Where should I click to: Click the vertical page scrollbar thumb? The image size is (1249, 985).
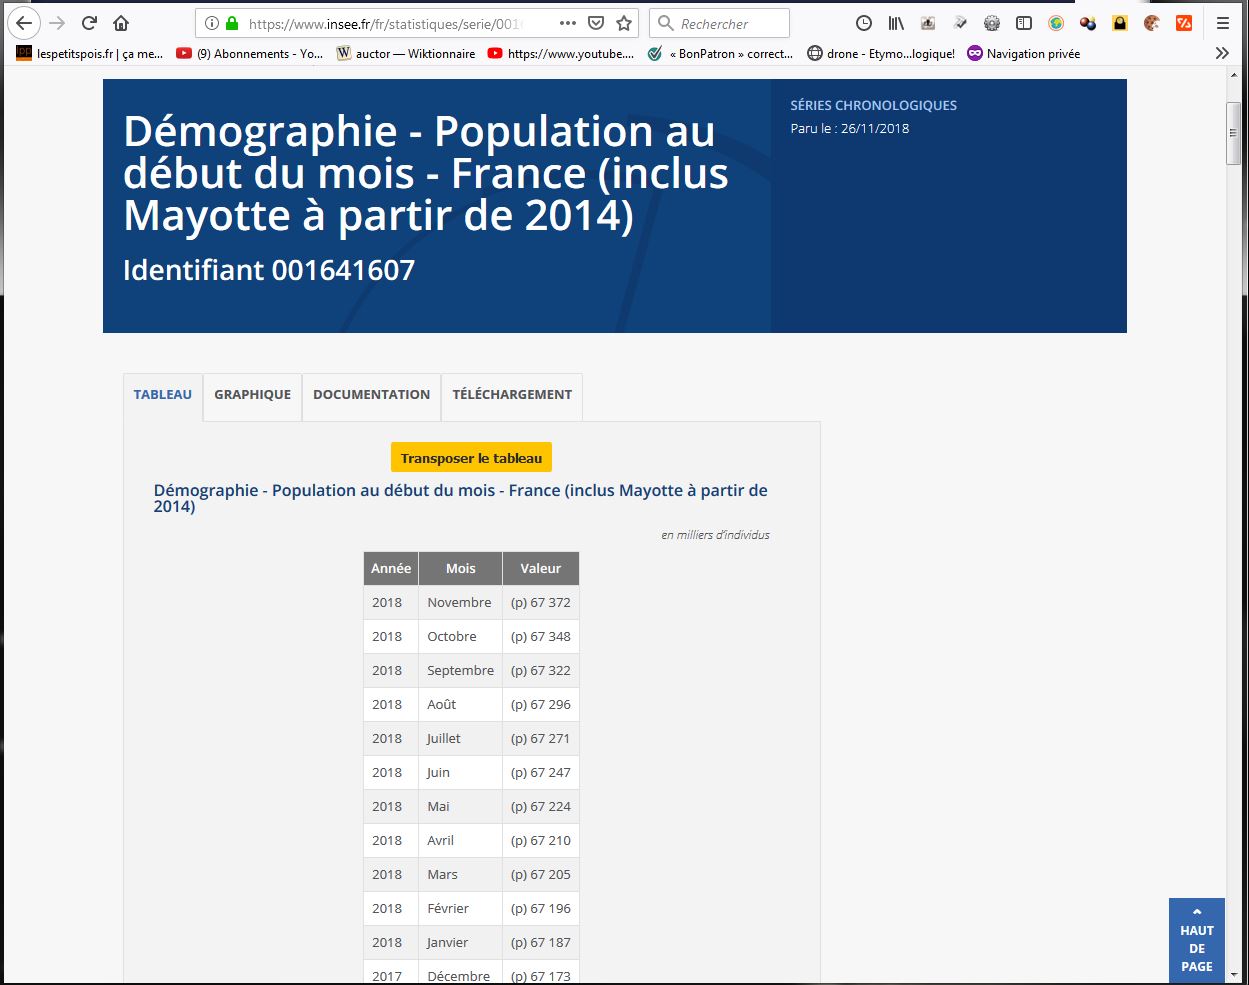(x=1234, y=133)
